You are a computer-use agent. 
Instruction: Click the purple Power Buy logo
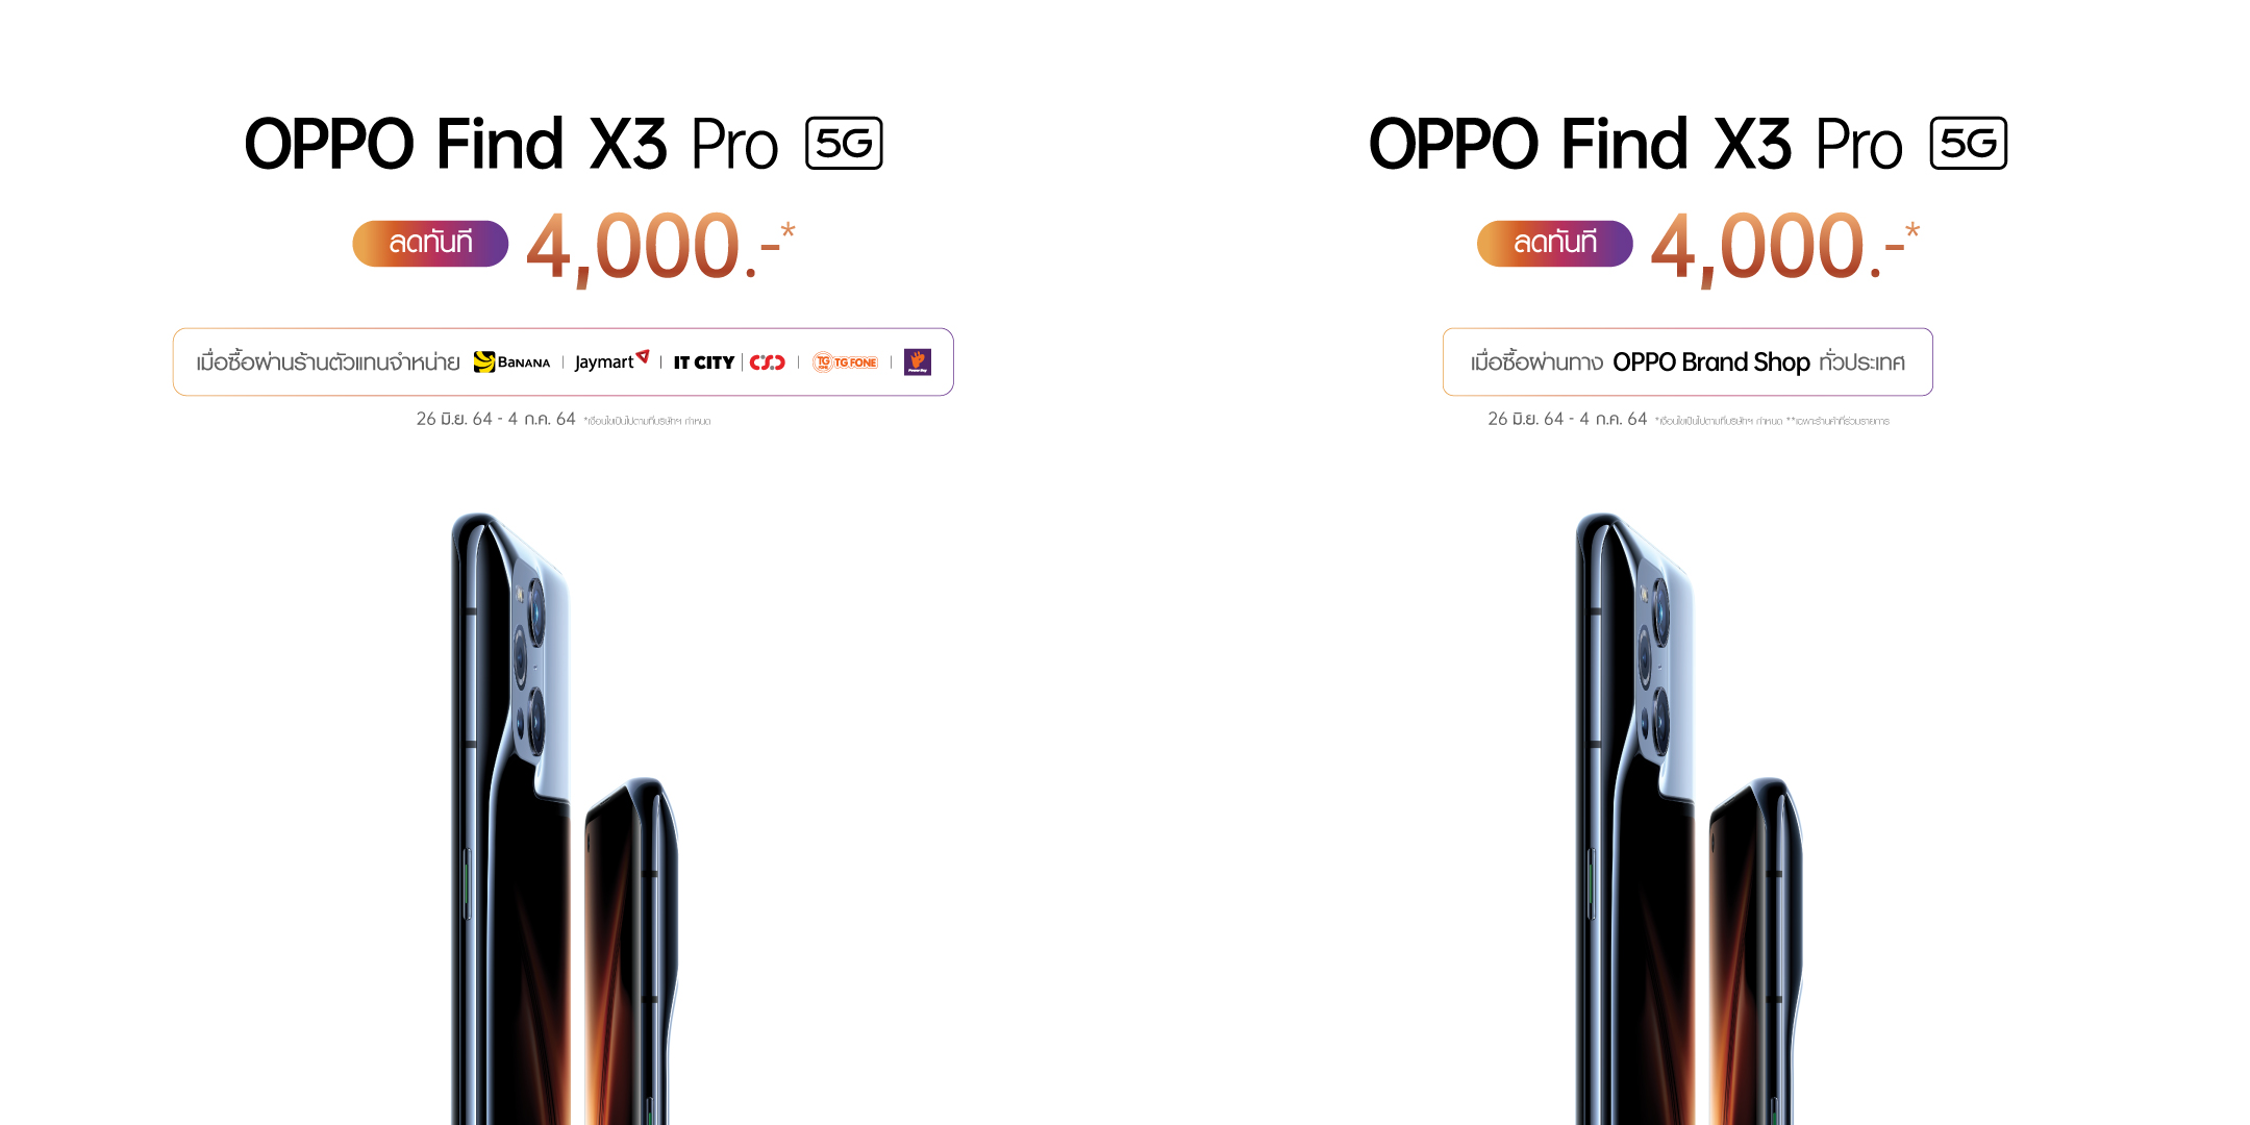coord(917,362)
